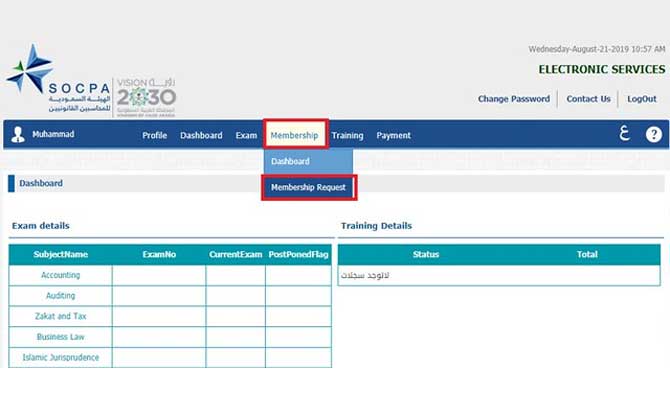Image resolution: width=670 pixels, height=410 pixels.
Task: Open the Profile menu item
Action: pyautogui.click(x=154, y=135)
